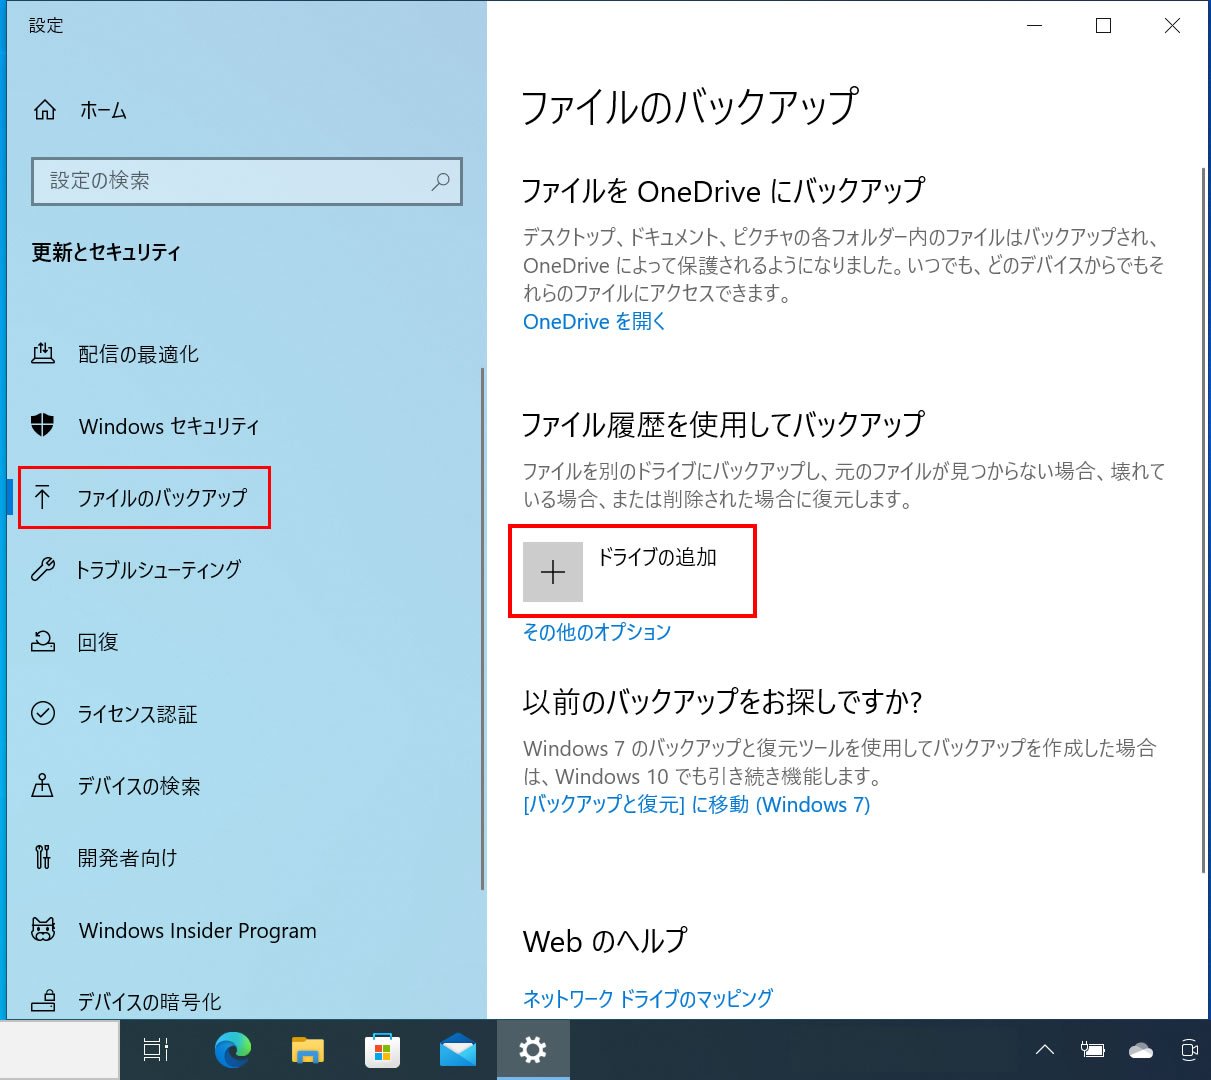Click the ファイルのバックアップ page heading
This screenshot has width=1211, height=1080.
click(690, 106)
